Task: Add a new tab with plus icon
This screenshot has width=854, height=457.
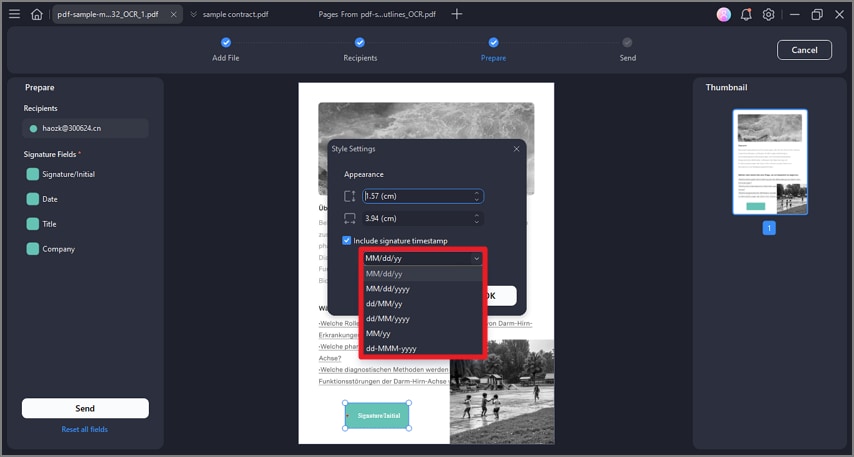Action: coord(457,14)
